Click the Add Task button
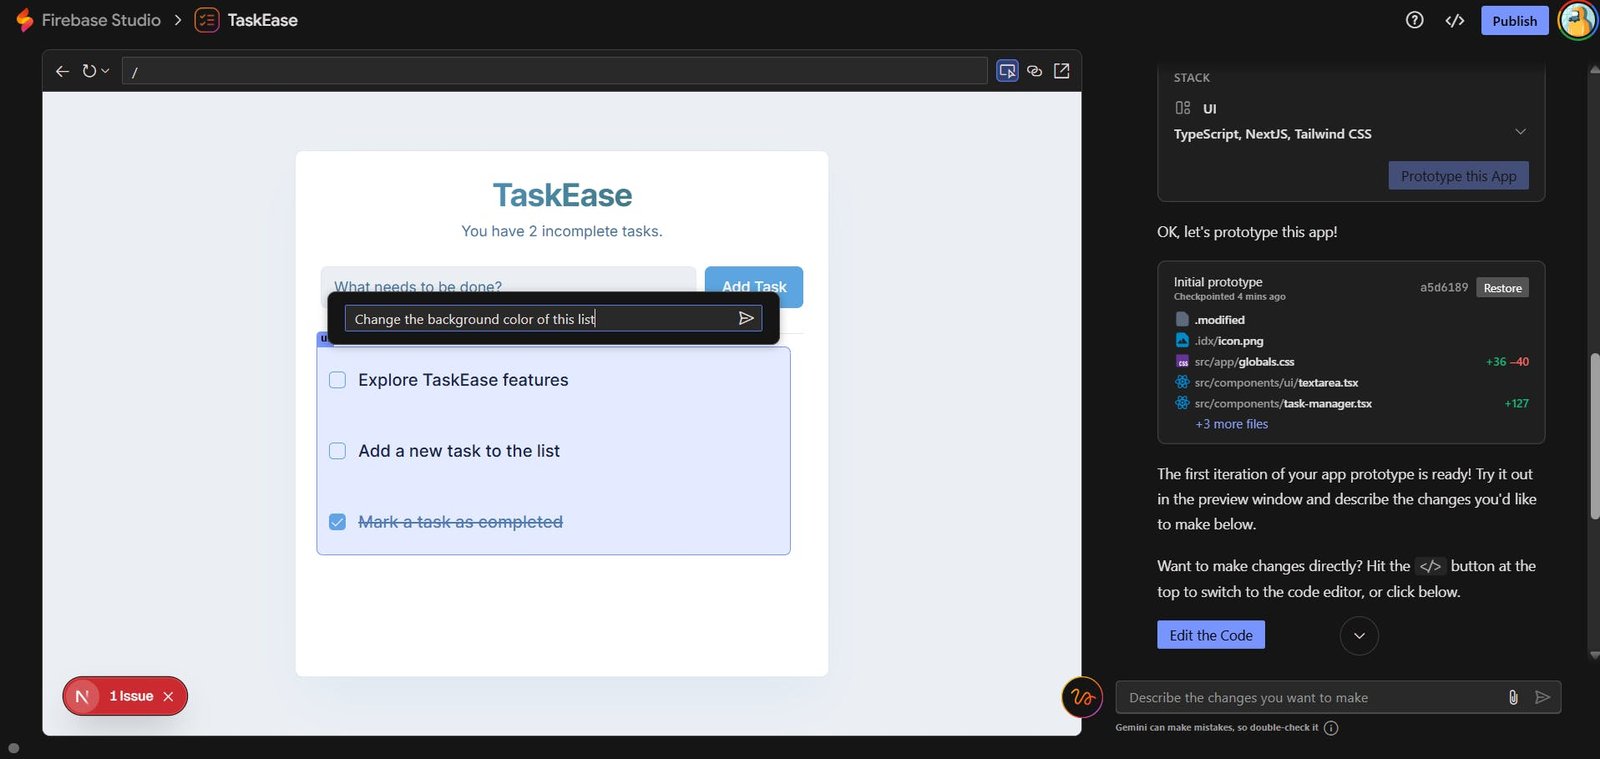The image size is (1600, 759). tap(754, 286)
